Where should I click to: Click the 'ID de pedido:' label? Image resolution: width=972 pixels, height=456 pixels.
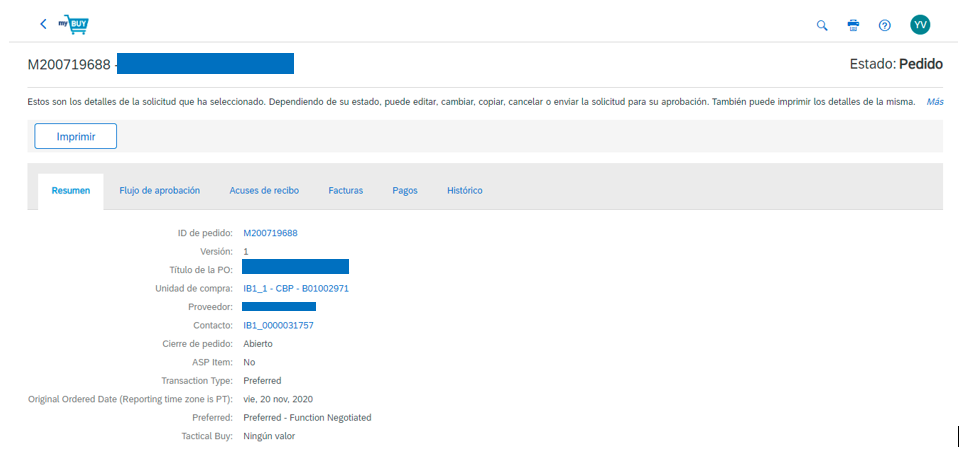point(205,234)
